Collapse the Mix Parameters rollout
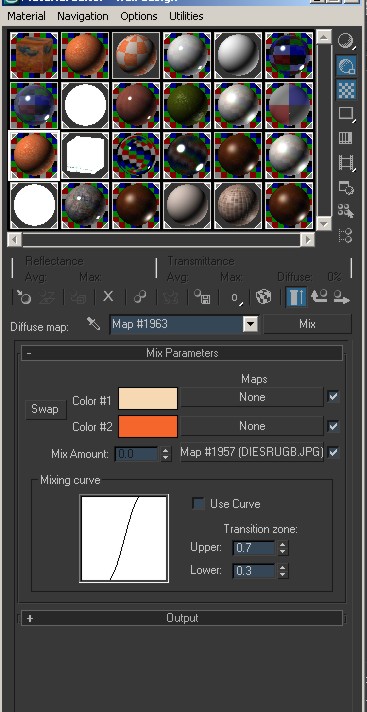 [182, 353]
